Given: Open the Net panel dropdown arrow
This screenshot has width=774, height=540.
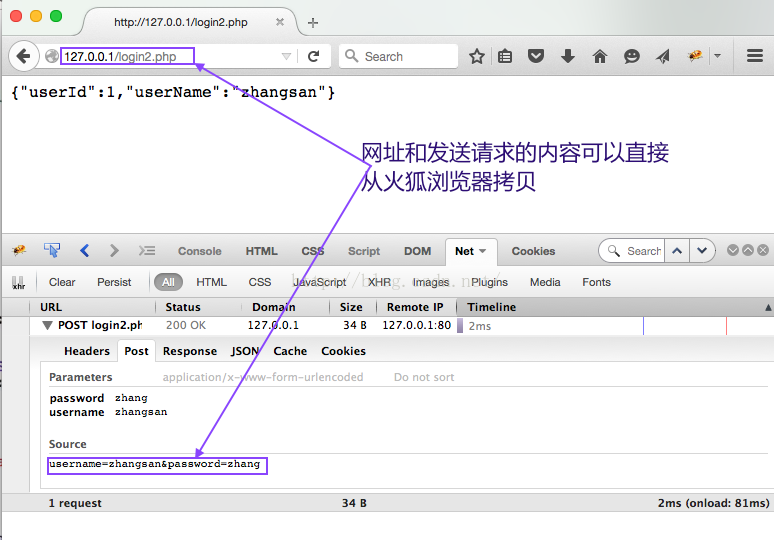Looking at the screenshot, I should tap(482, 251).
